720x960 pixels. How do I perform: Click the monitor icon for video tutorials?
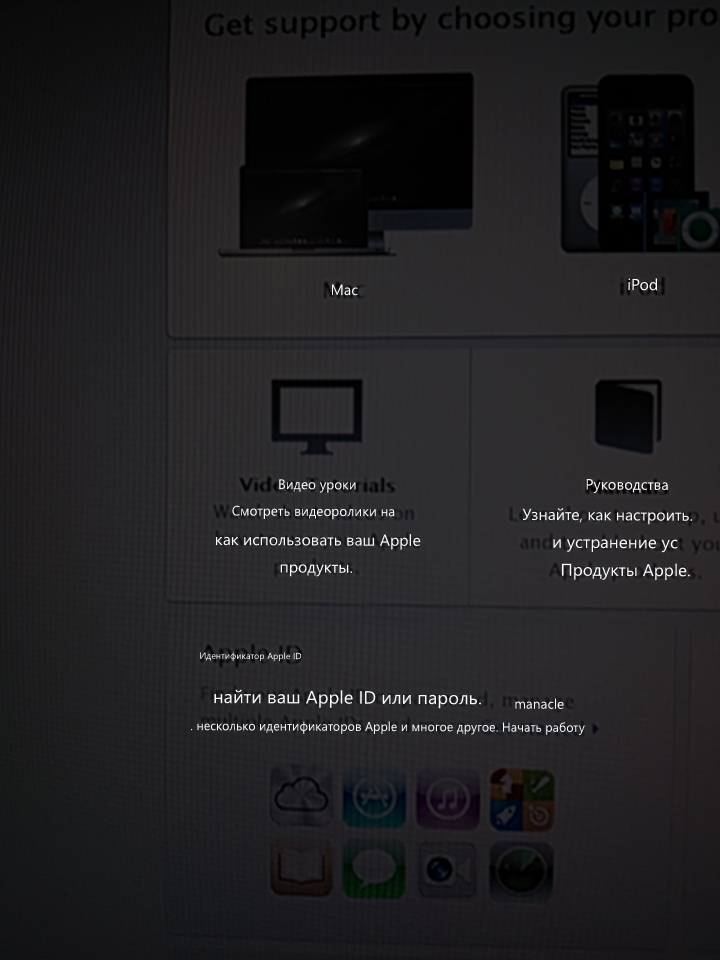coord(317,417)
